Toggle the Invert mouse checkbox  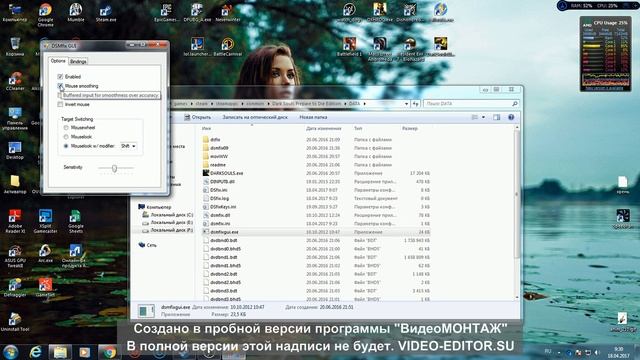(x=60, y=104)
